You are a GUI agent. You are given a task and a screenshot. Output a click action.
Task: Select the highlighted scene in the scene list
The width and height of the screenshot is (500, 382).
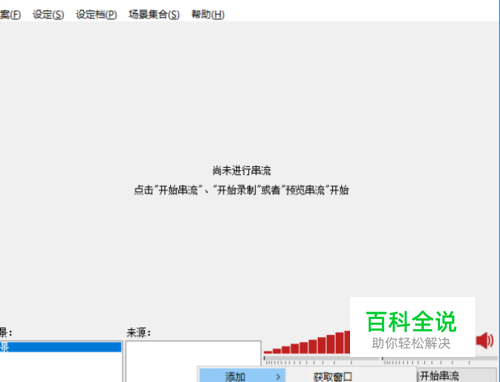60,347
